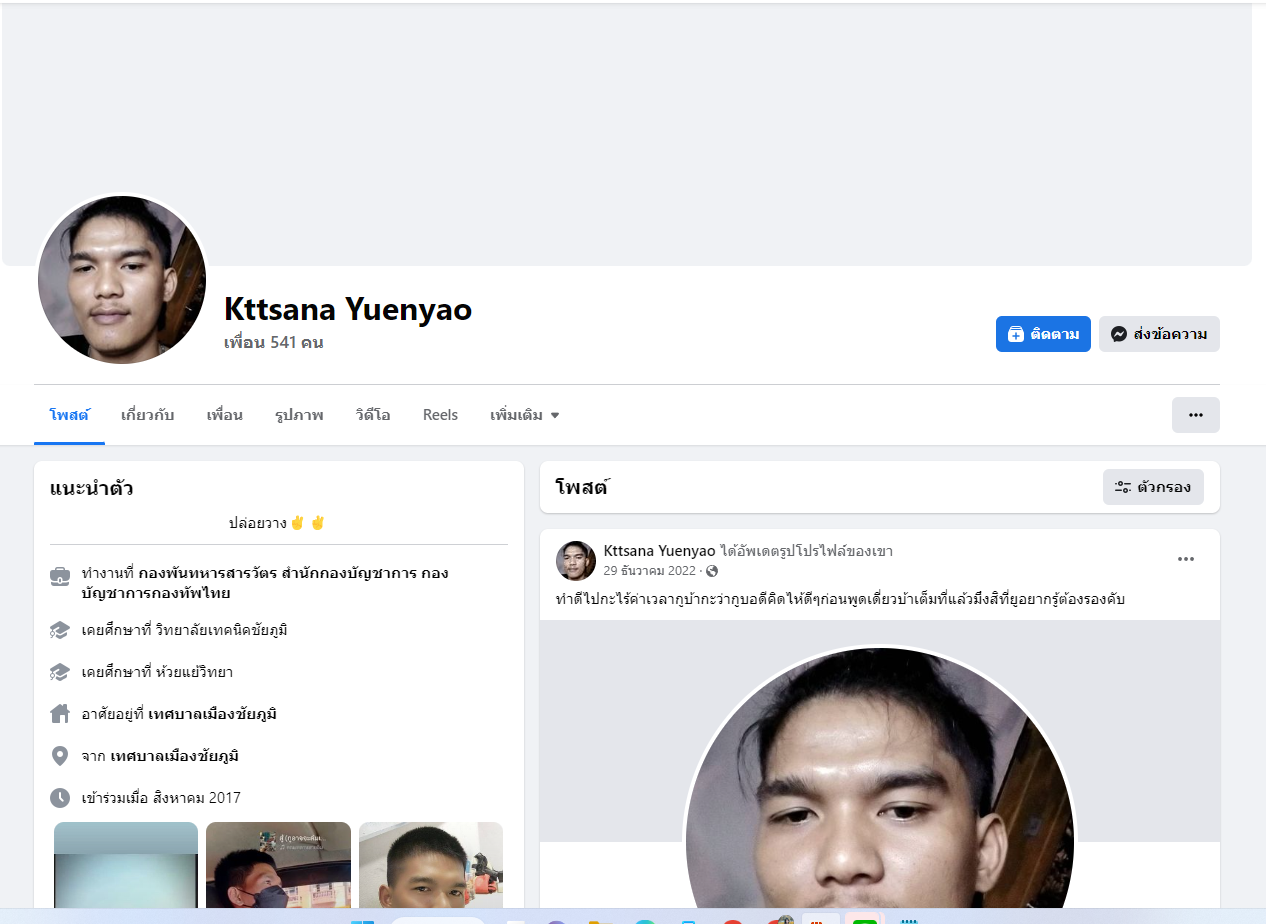This screenshot has width=1266, height=924.
Task: Click the โพสต์ heading in the posts card
Action: pyautogui.click(x=583, y=487)
